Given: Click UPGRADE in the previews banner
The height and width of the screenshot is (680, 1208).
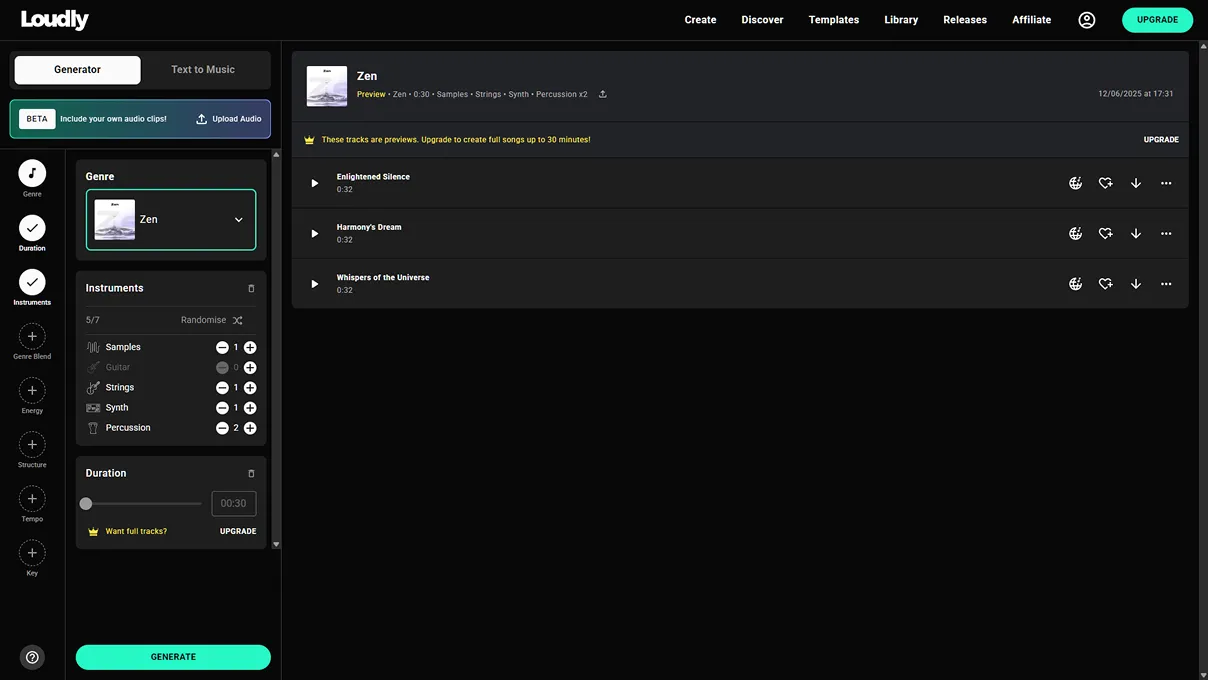Looking at the screenshot, I should [x=1161, y=140].
